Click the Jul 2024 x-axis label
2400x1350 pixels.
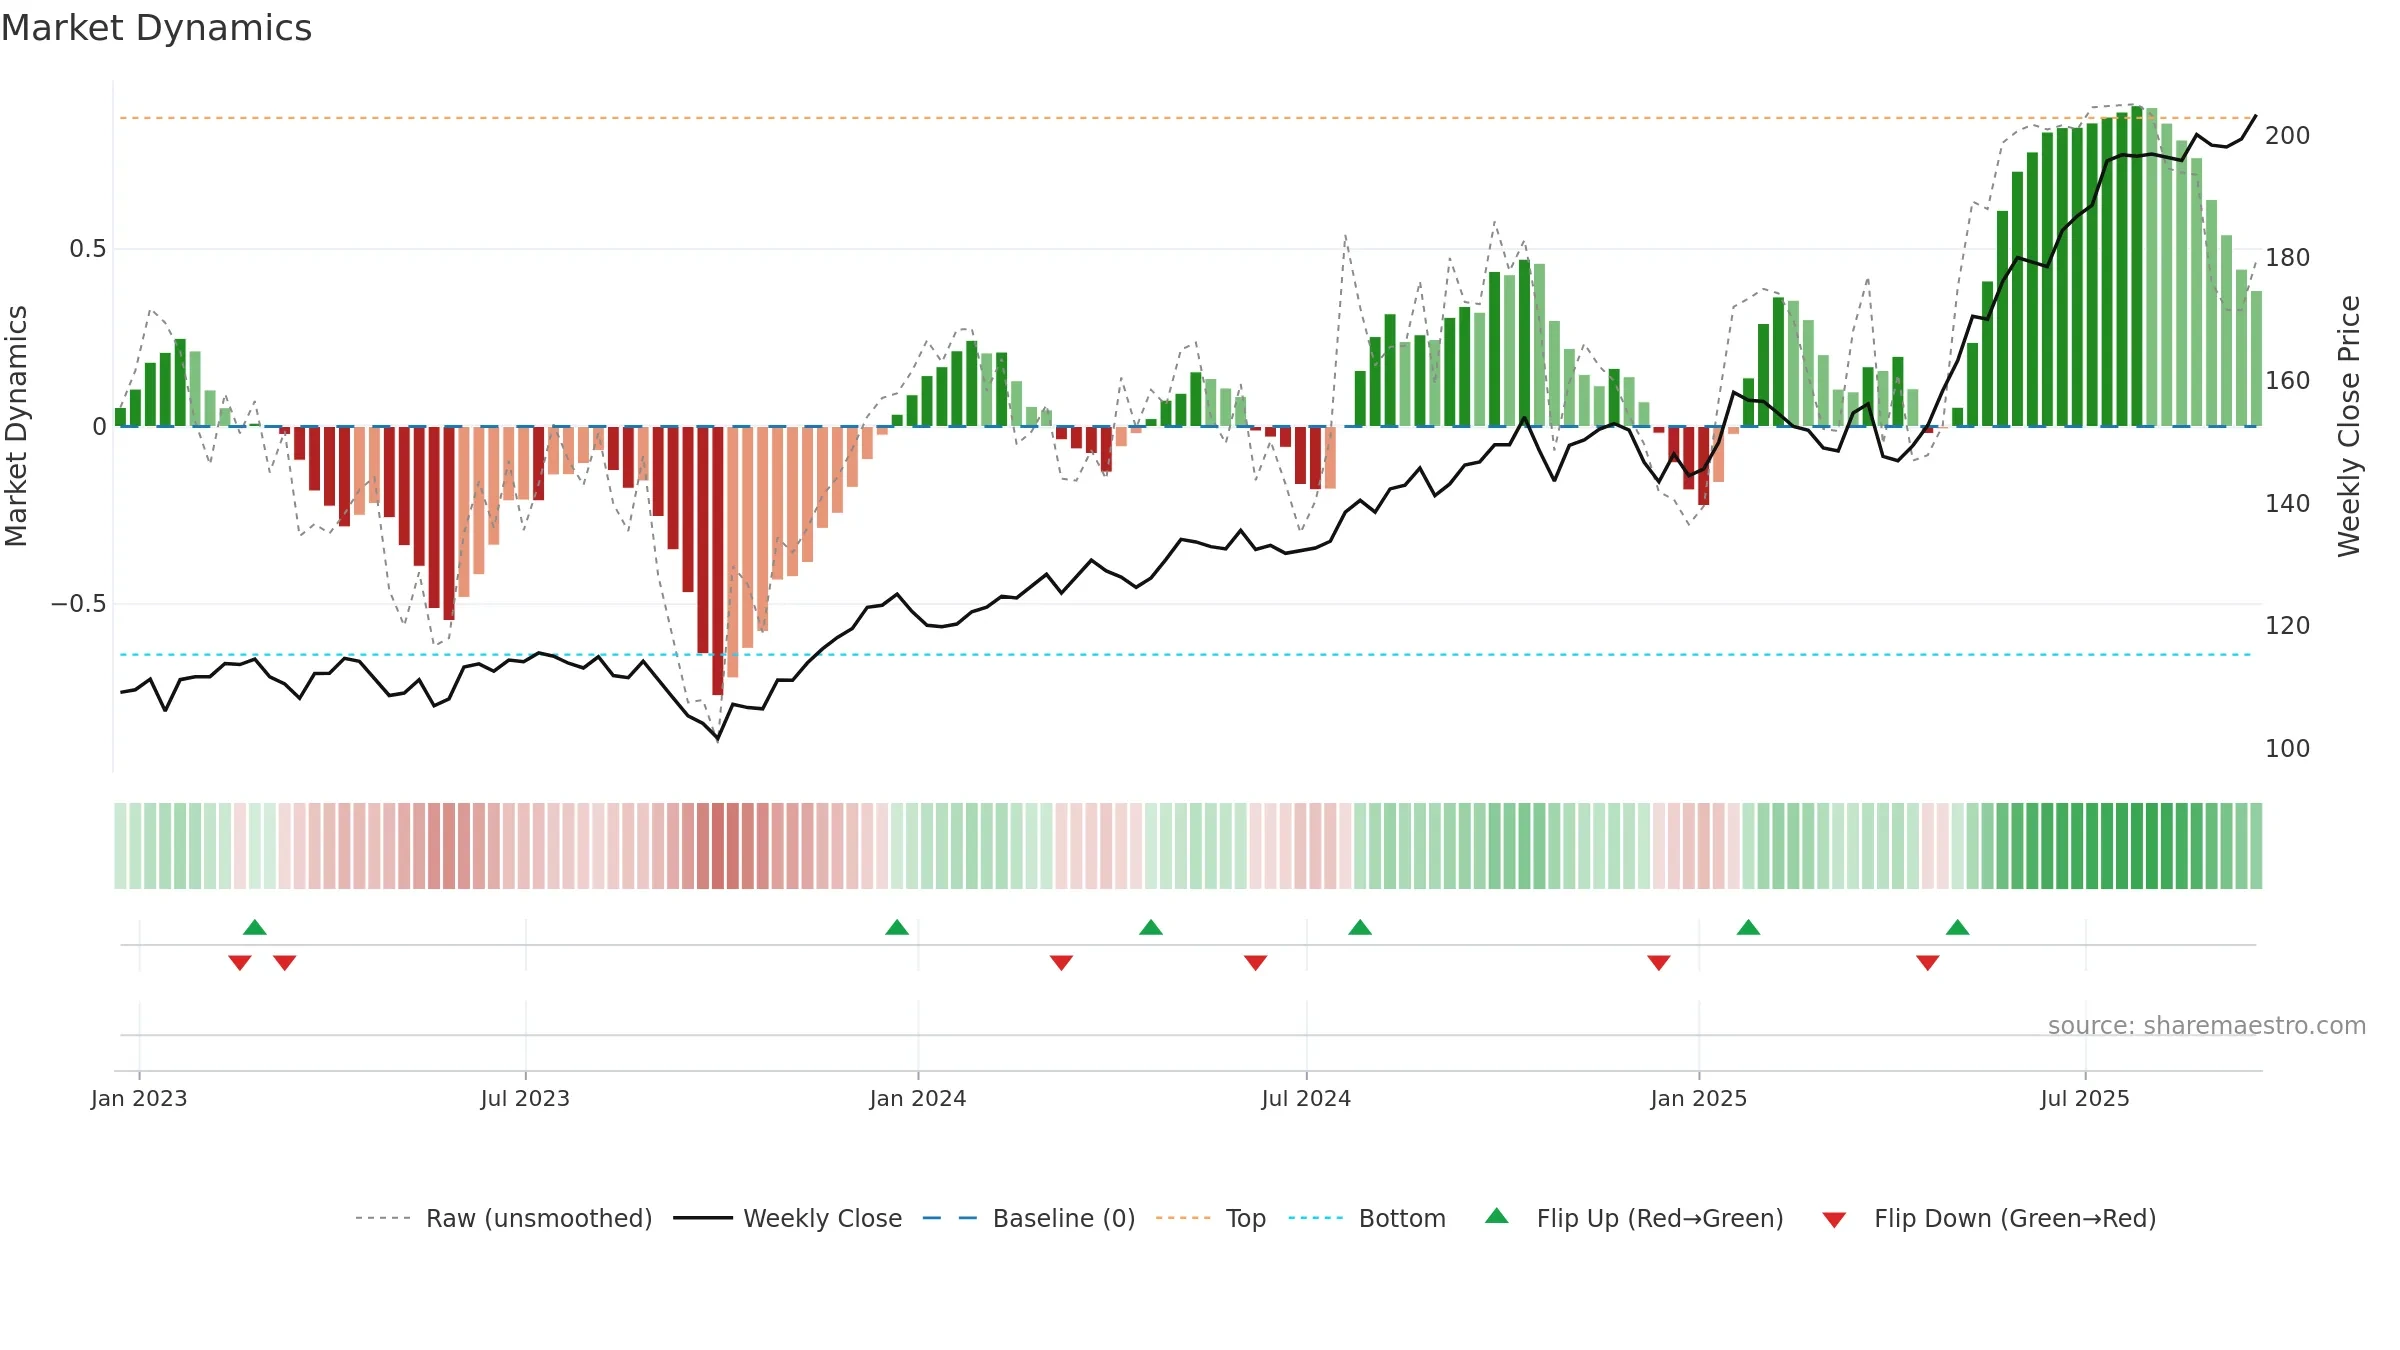(x=1306, y=1098)
